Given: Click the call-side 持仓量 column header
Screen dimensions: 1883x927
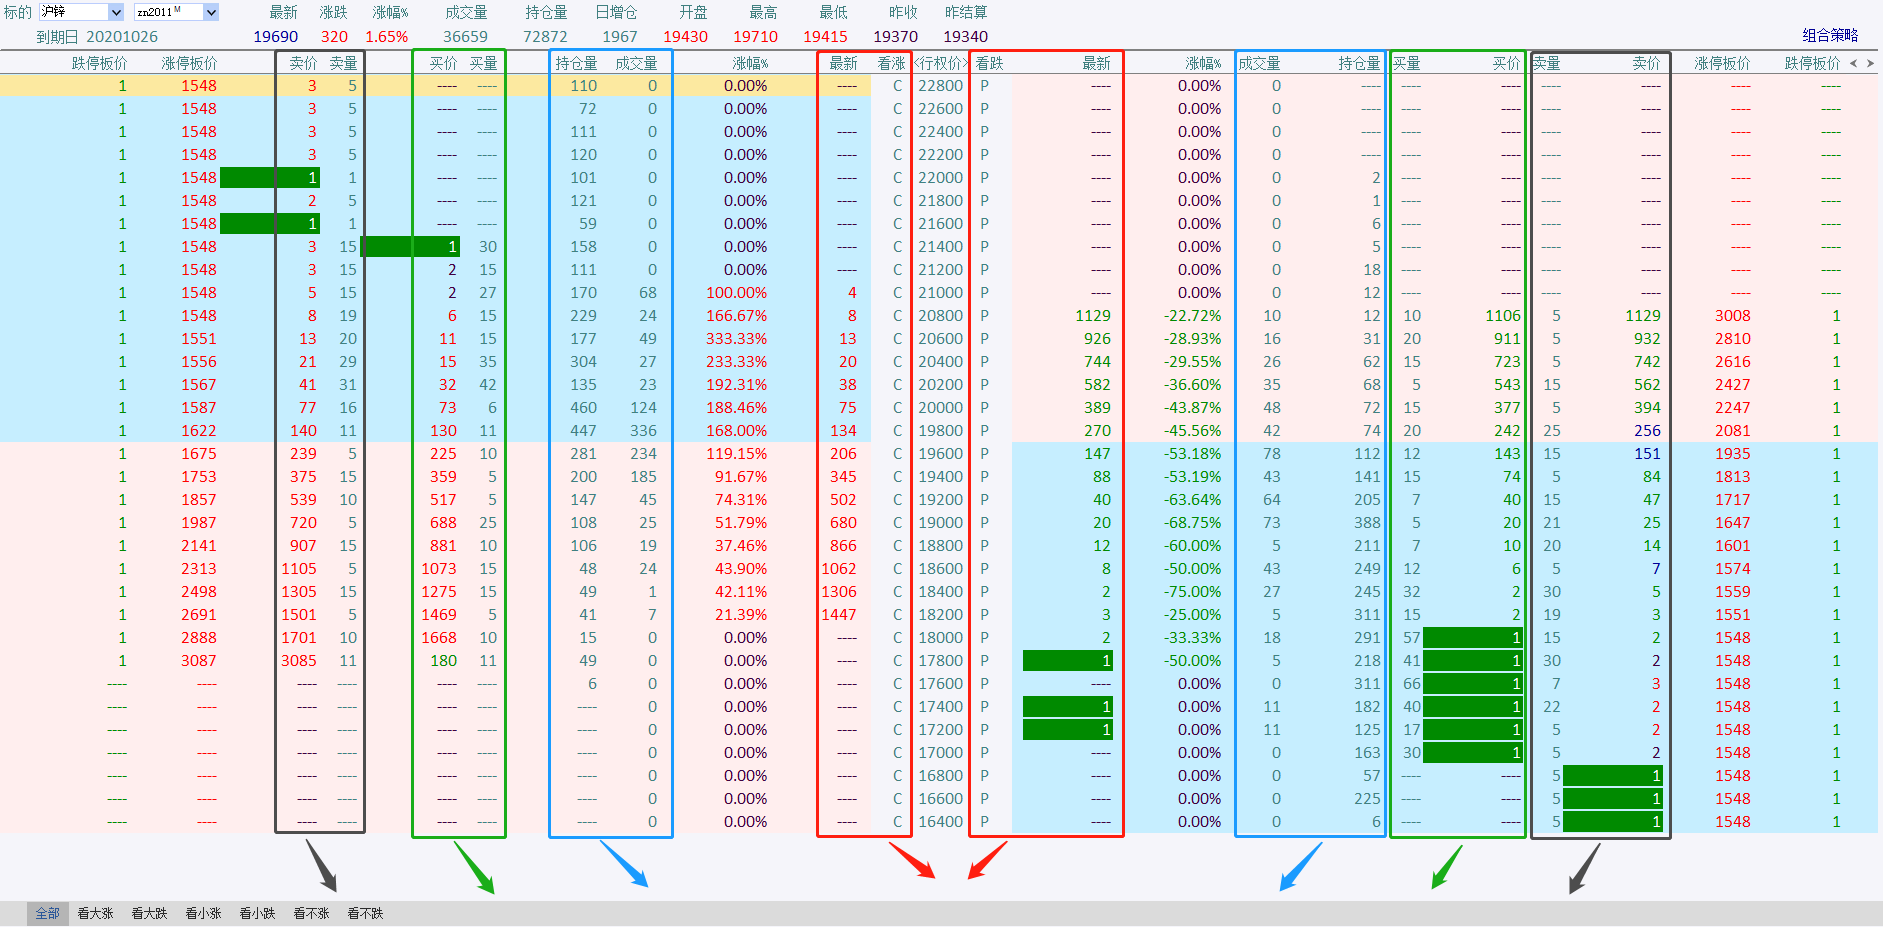Looking at the screenshot, I should click(576, 63).
